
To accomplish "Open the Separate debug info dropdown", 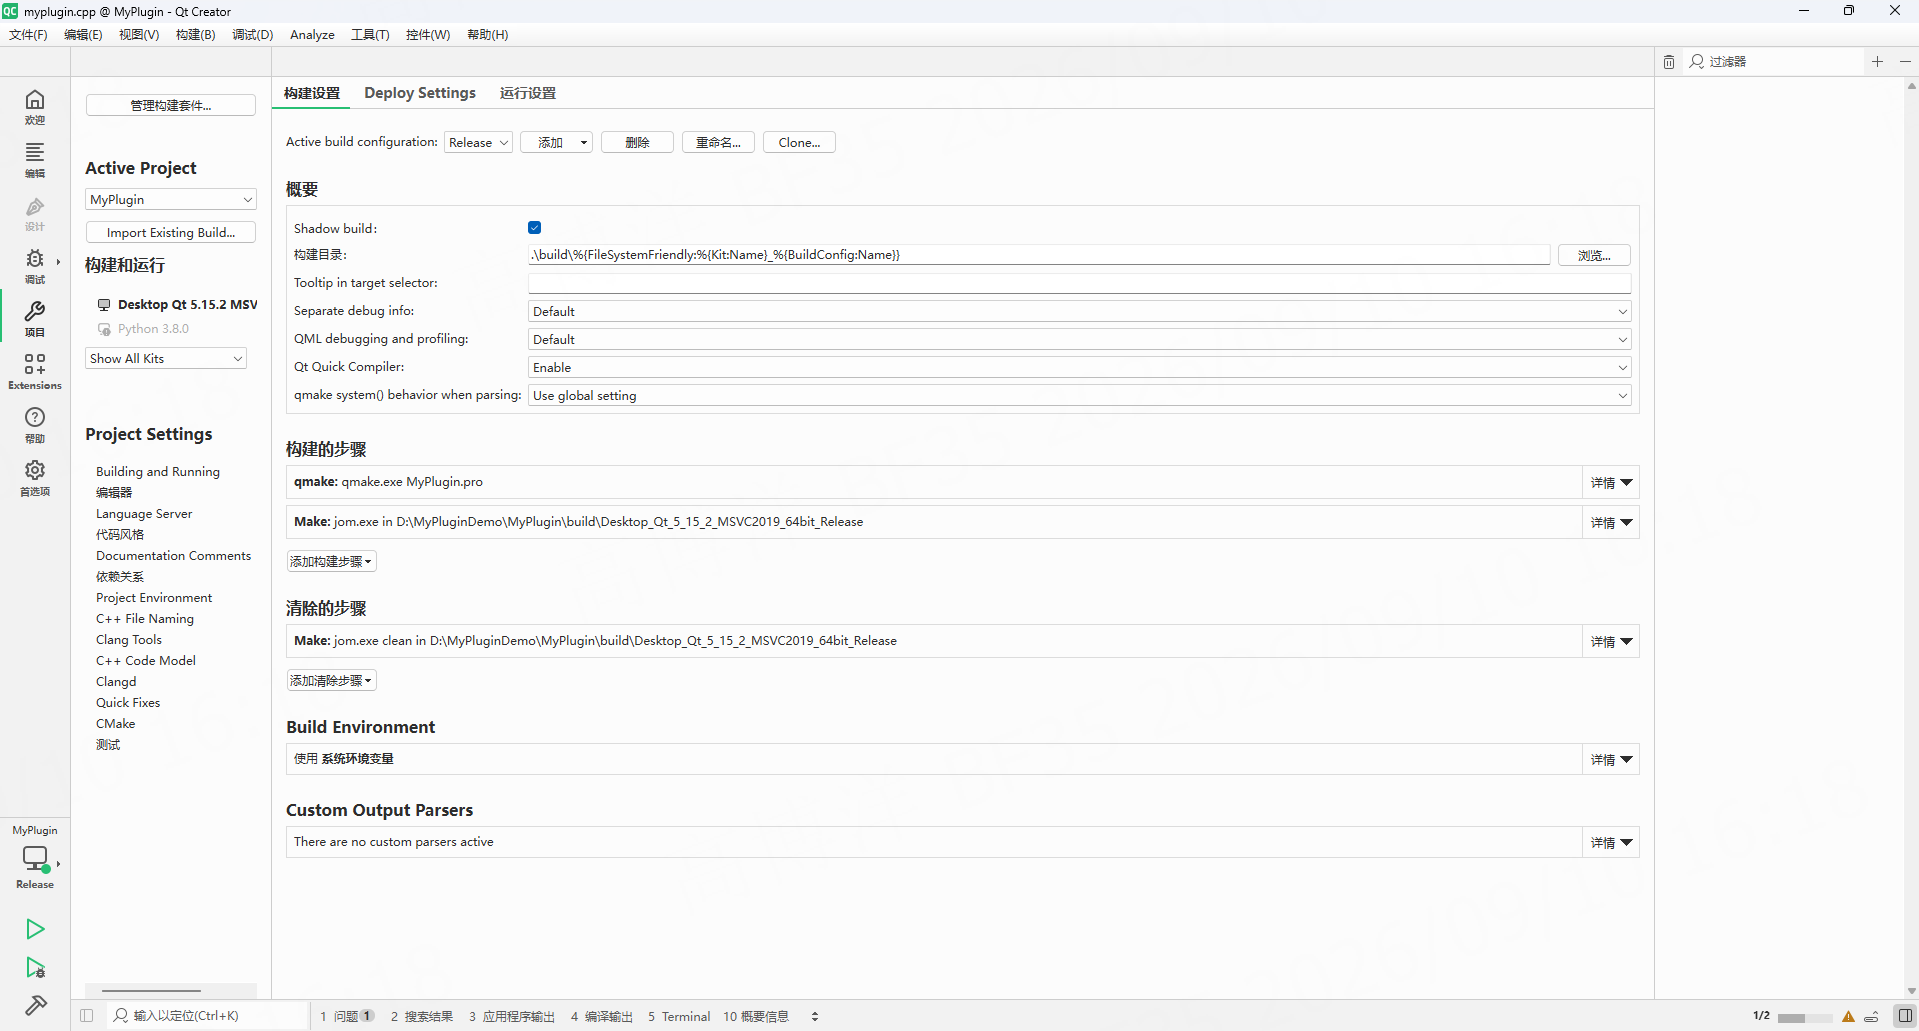I will (1079, 312).
